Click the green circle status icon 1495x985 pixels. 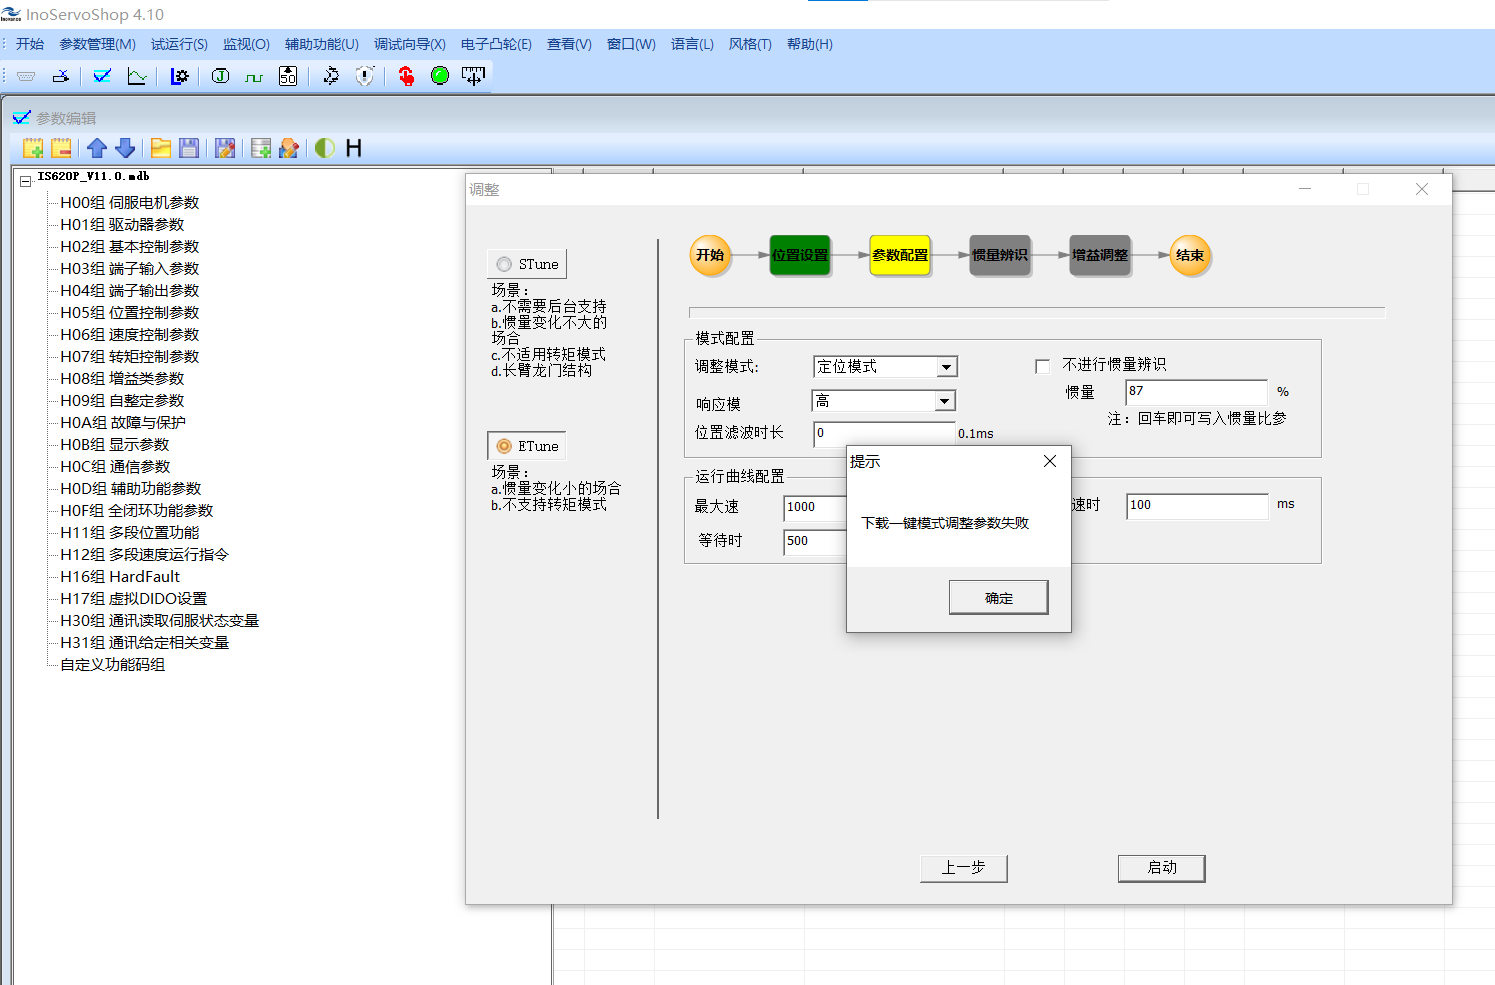tap(440, 76)
